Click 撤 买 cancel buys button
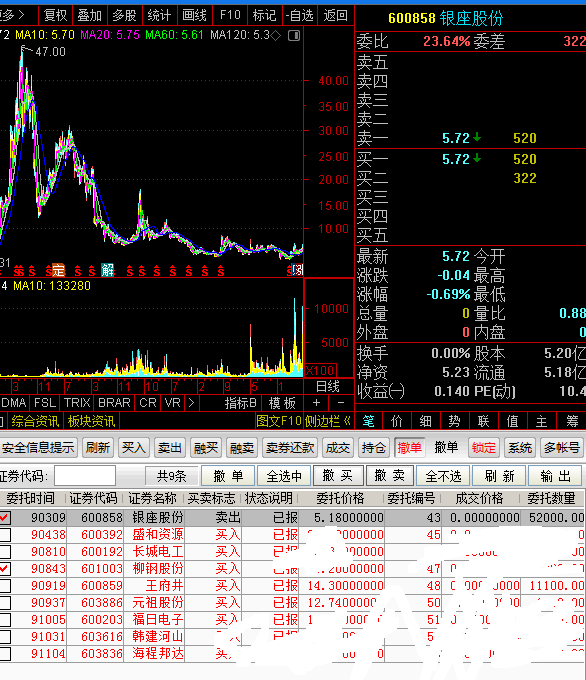Image resolution: width=586 pixels, height=680 pixels. 337,476
